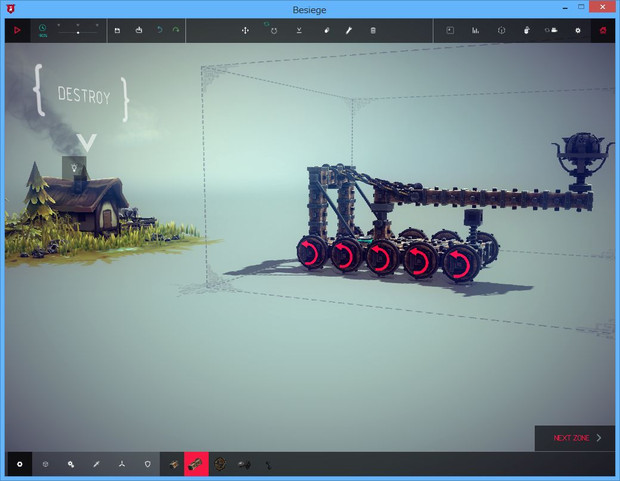Open the load machine icon
Screen dimensions: 620x481
coord(137,30)
